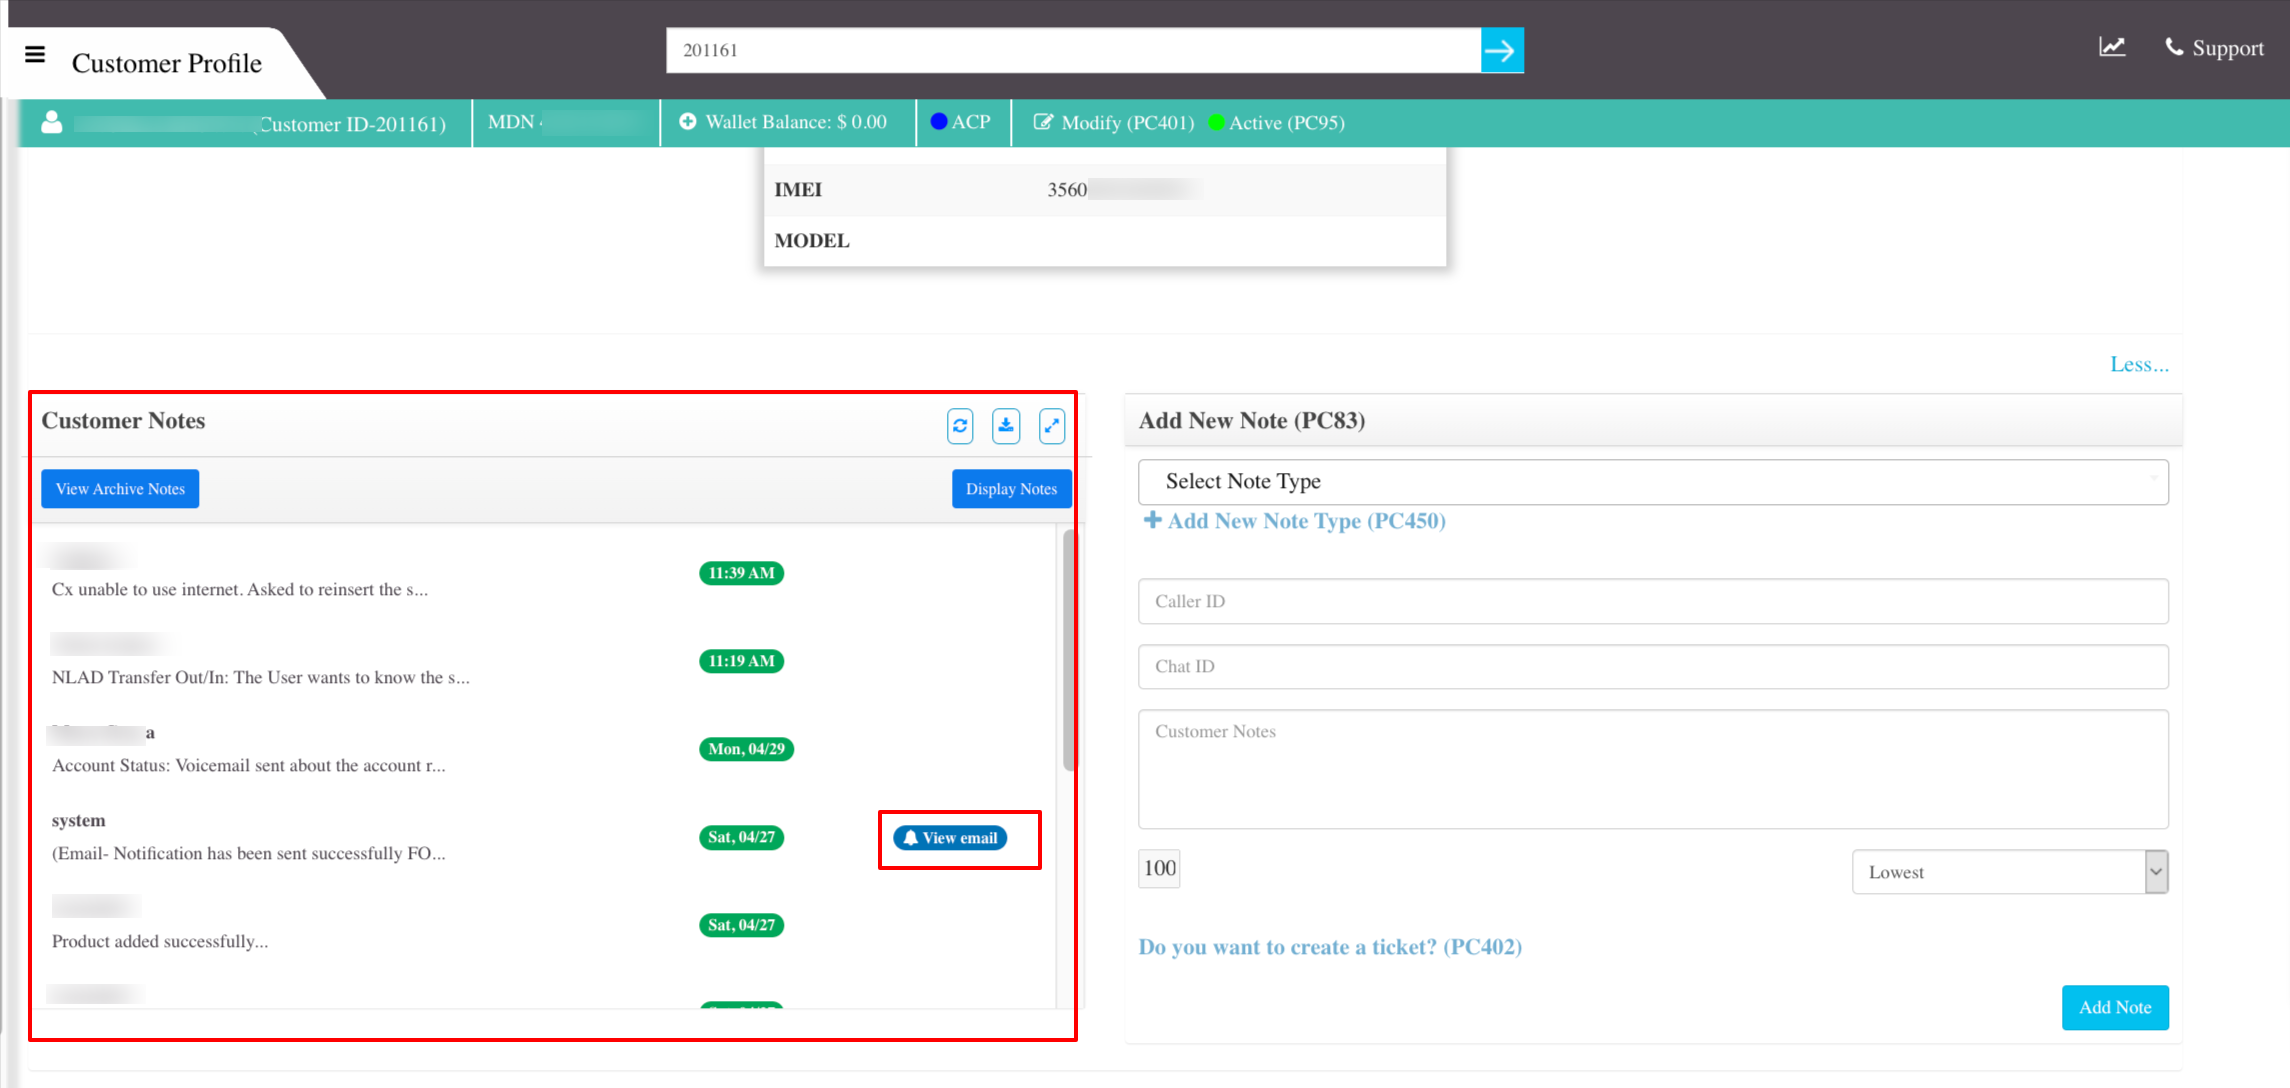Open the Select Note Type dropdown
Screen dimensions: 2290x1088
(1653, 482)
